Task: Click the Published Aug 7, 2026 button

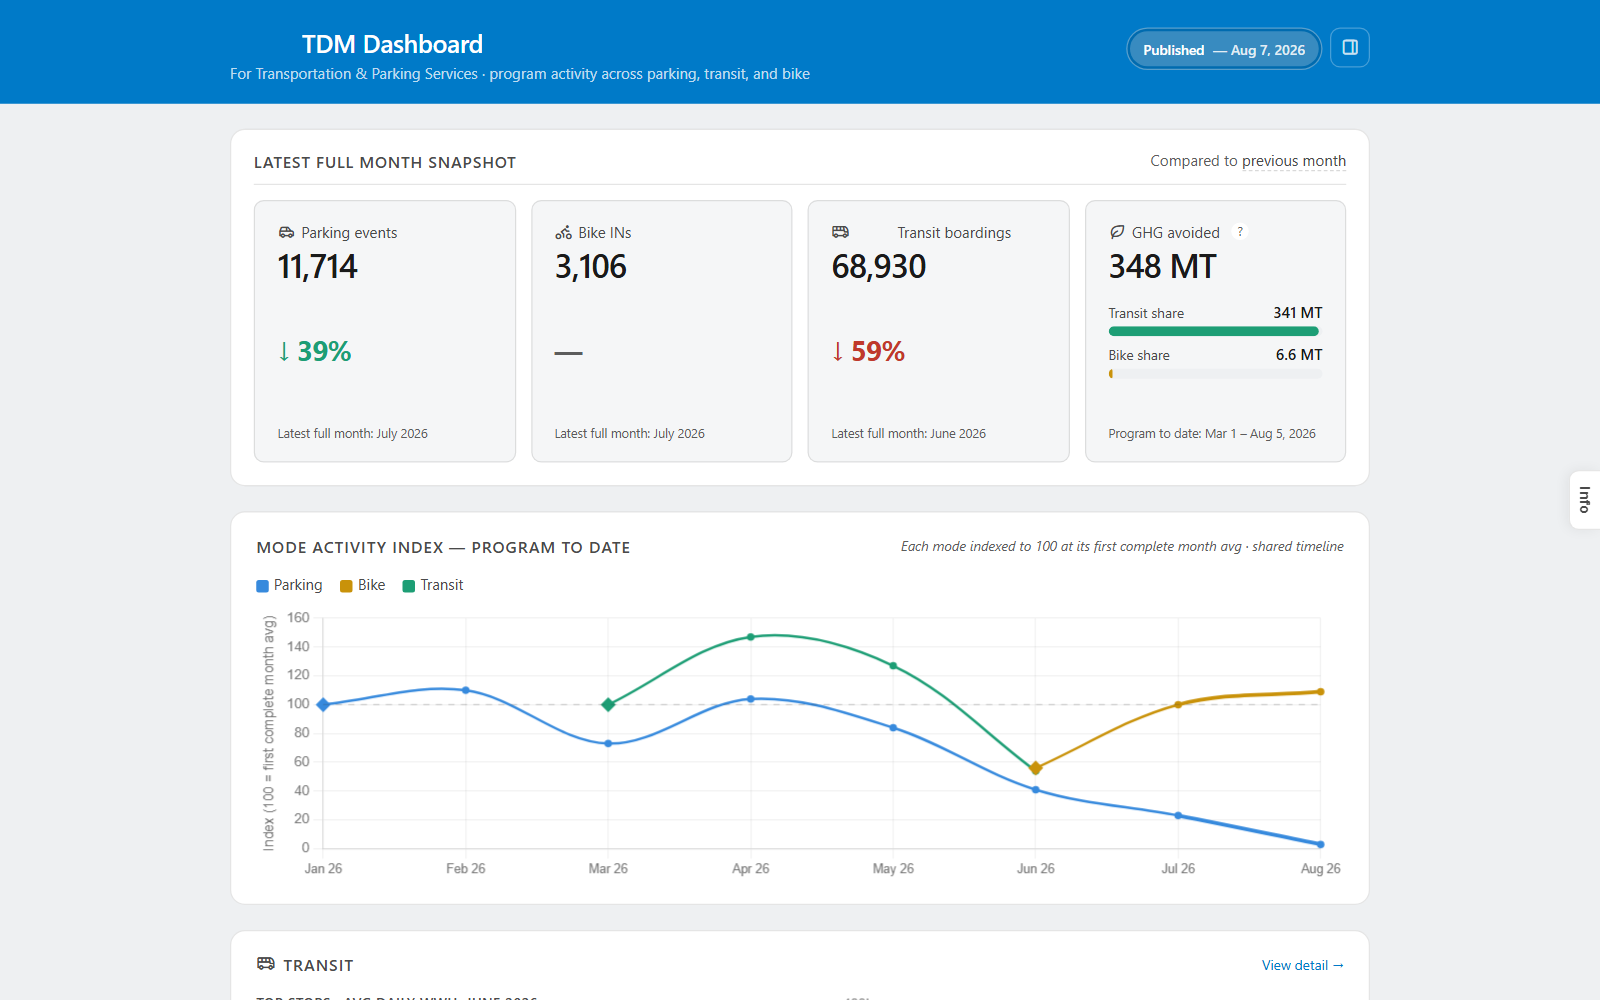Action: pos(1224,49)
